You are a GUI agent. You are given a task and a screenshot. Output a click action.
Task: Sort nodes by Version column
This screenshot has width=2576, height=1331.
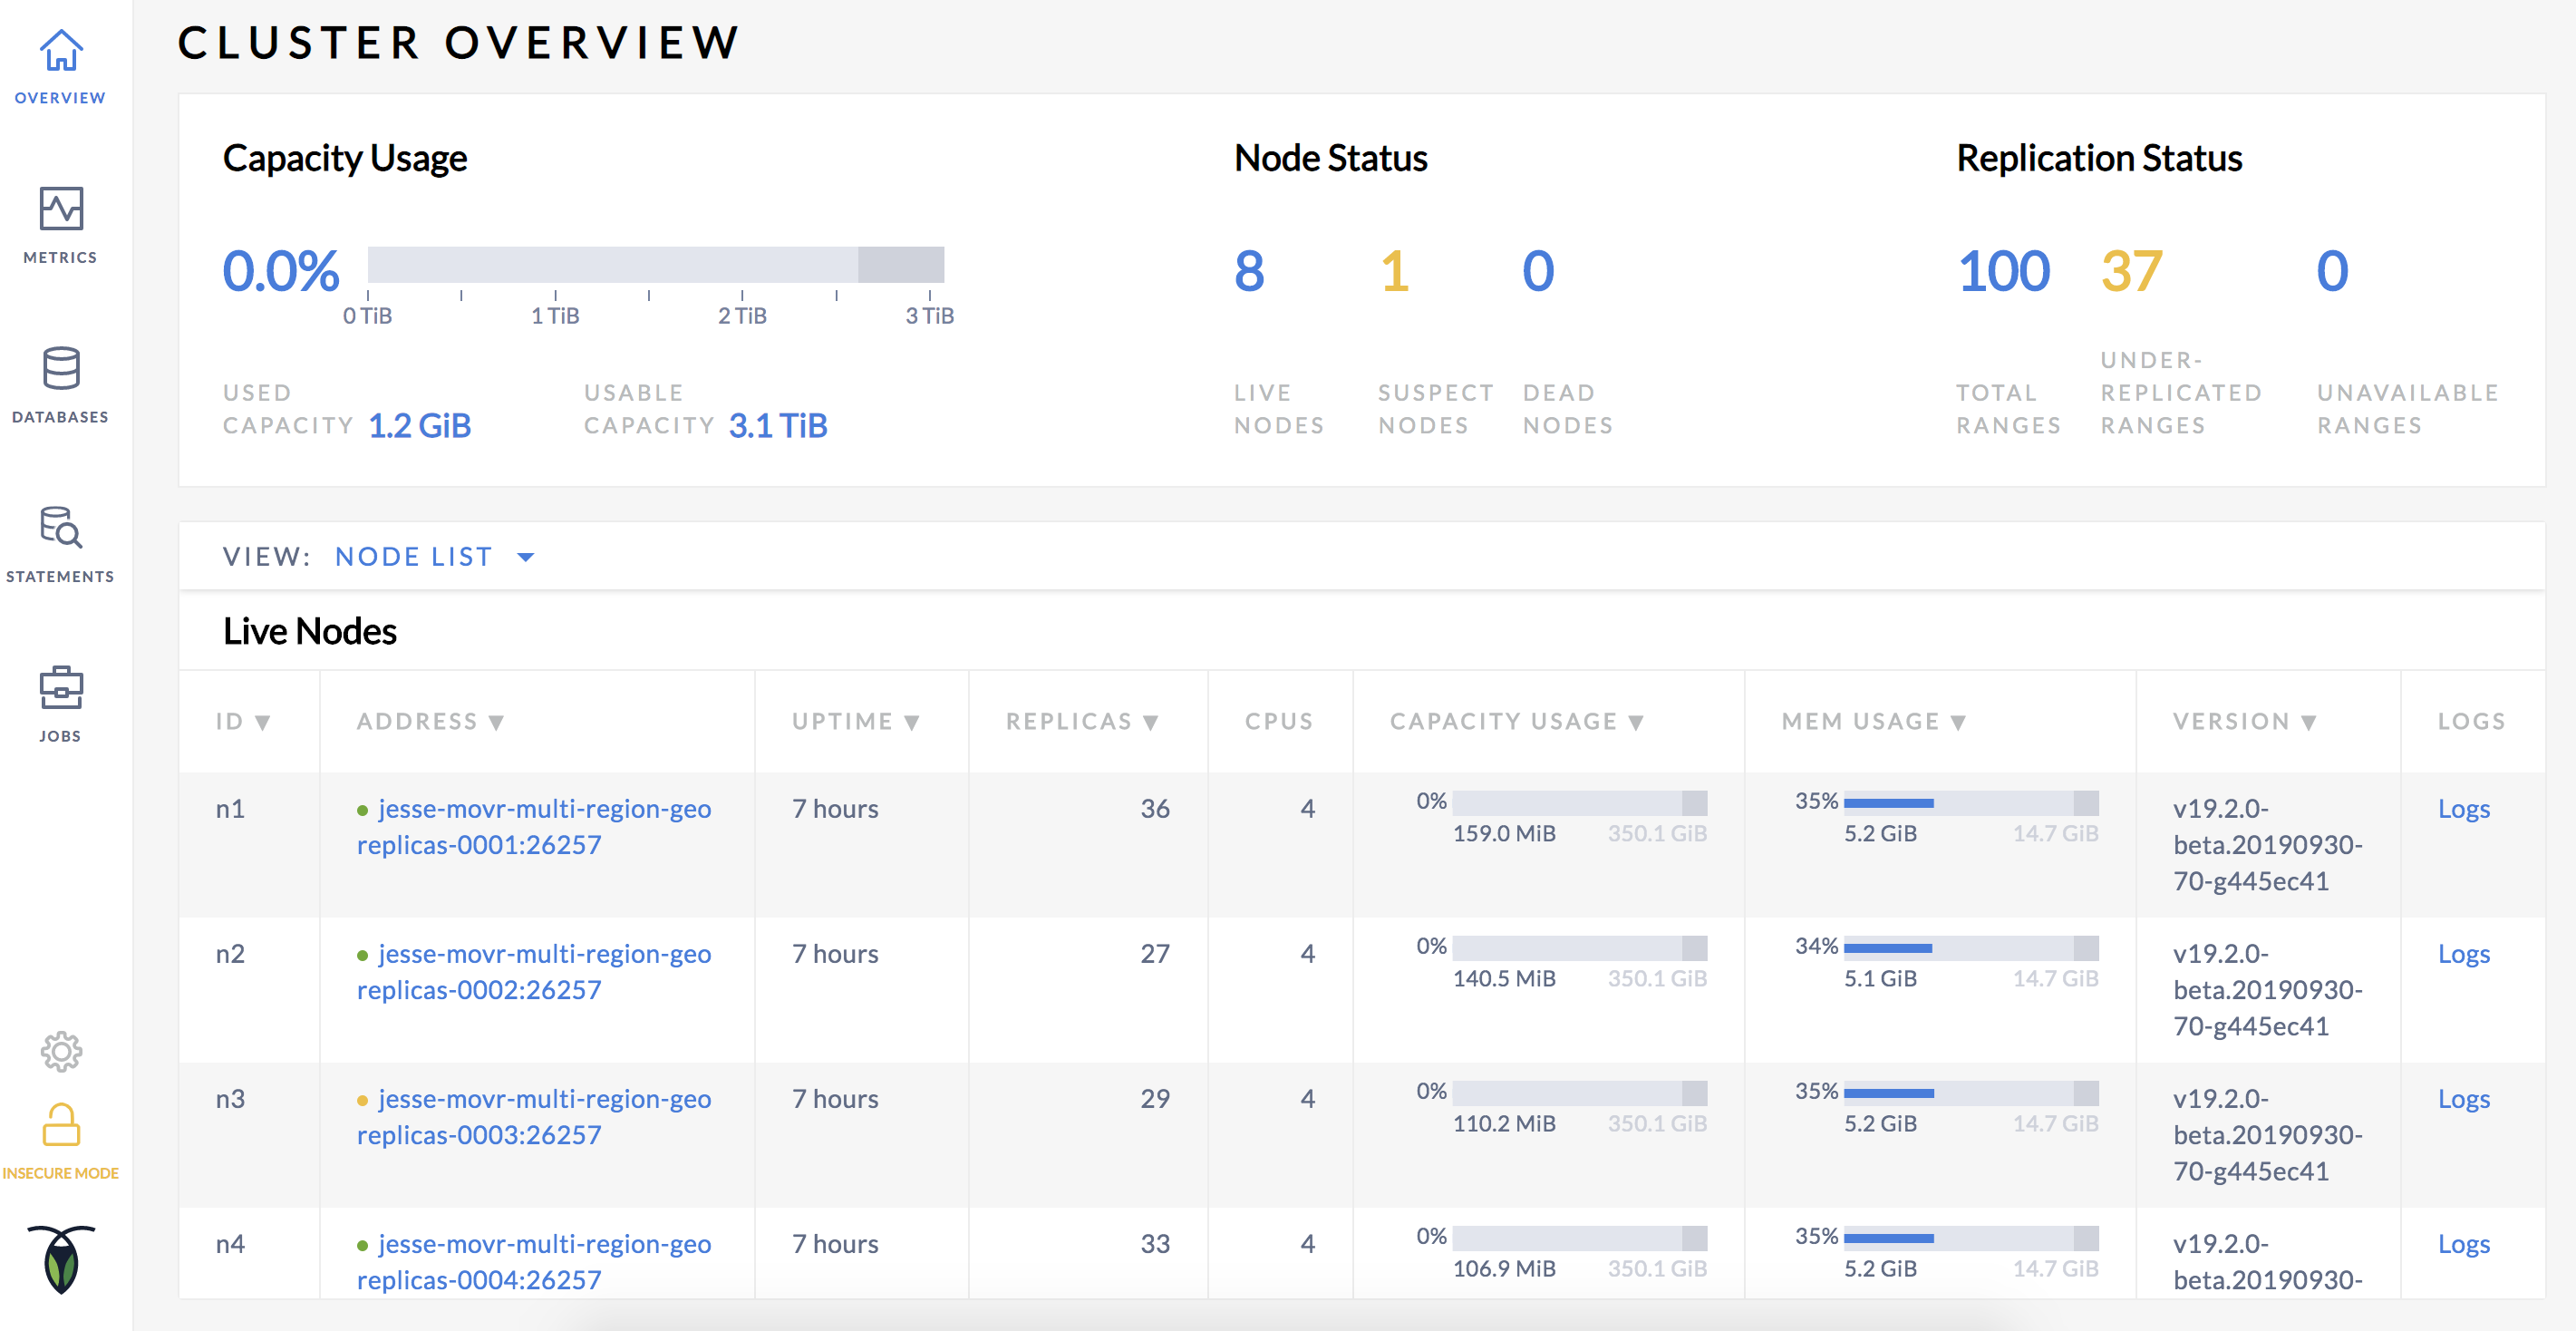[2244, 721]
